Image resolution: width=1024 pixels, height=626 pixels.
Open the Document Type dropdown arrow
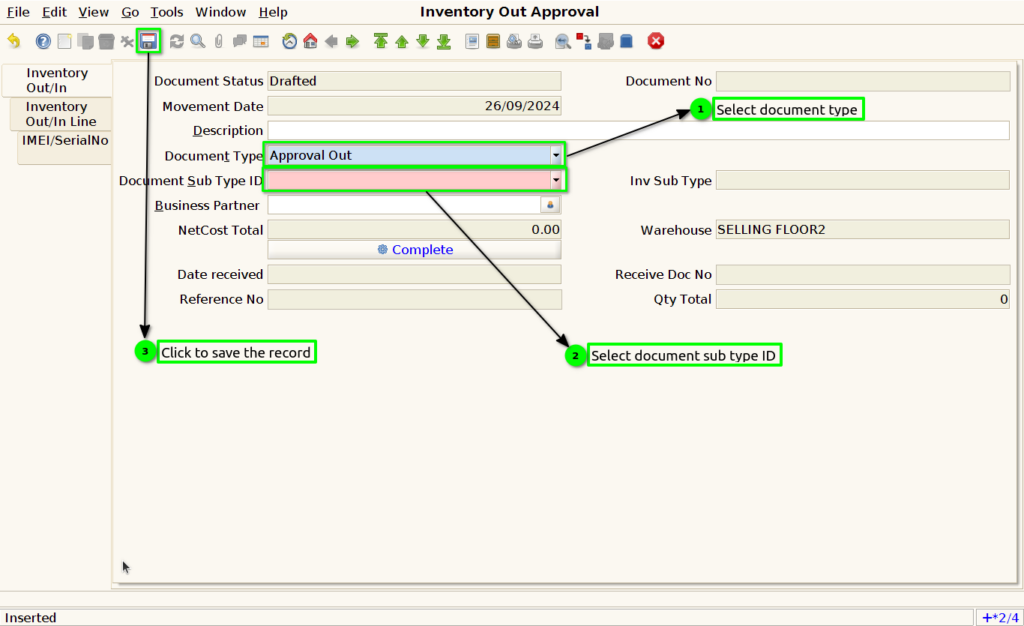pos(556,155)
